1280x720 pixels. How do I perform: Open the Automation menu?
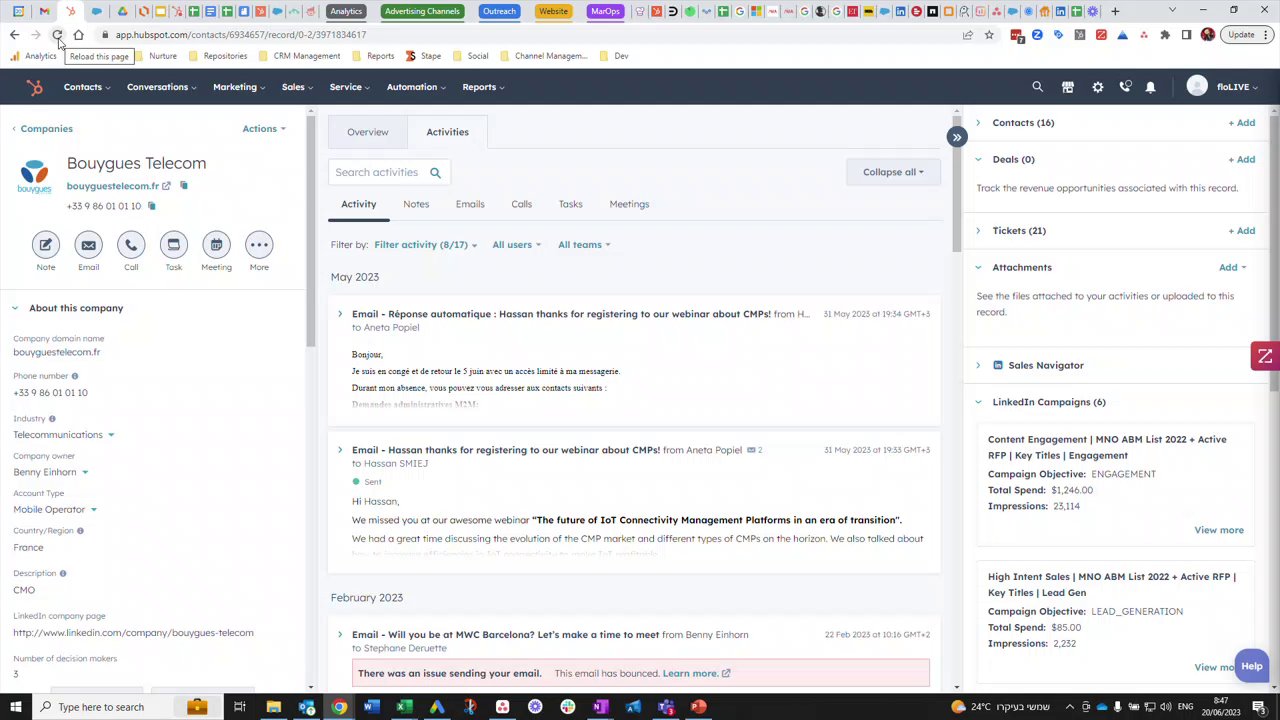(x=416, y=87)
